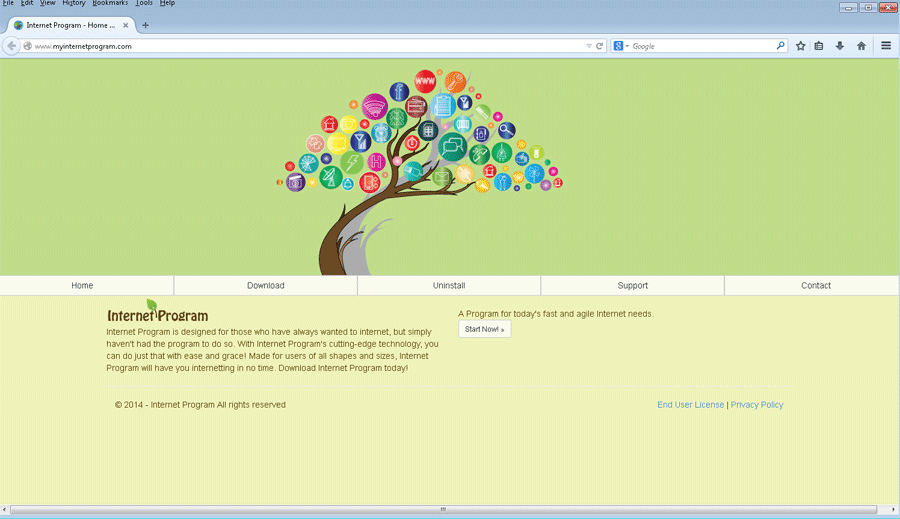
Task: Open the End User License link
Action: tap(690, 405)
